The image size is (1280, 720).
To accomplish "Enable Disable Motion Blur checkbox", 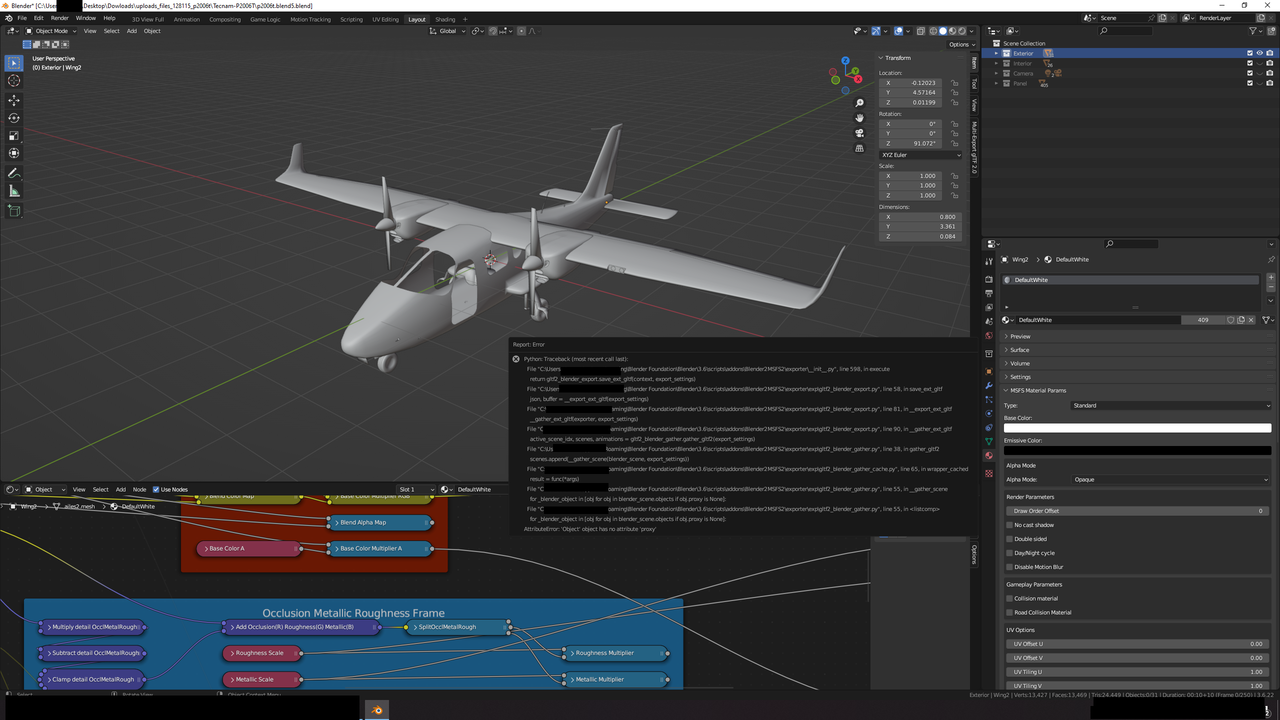I will coord(1010,567).
